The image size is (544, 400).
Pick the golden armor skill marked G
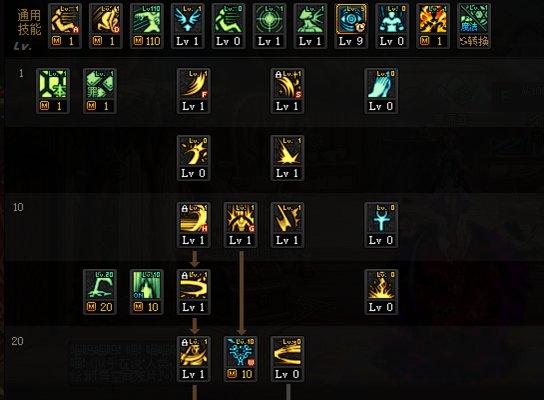240,218
